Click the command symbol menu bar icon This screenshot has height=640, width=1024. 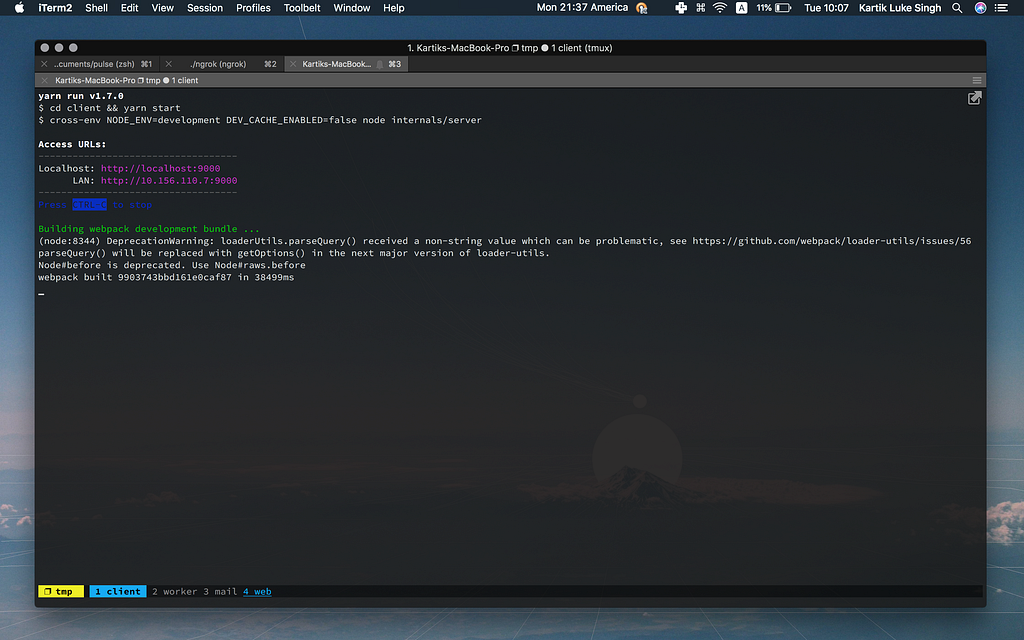coord(700,8)
